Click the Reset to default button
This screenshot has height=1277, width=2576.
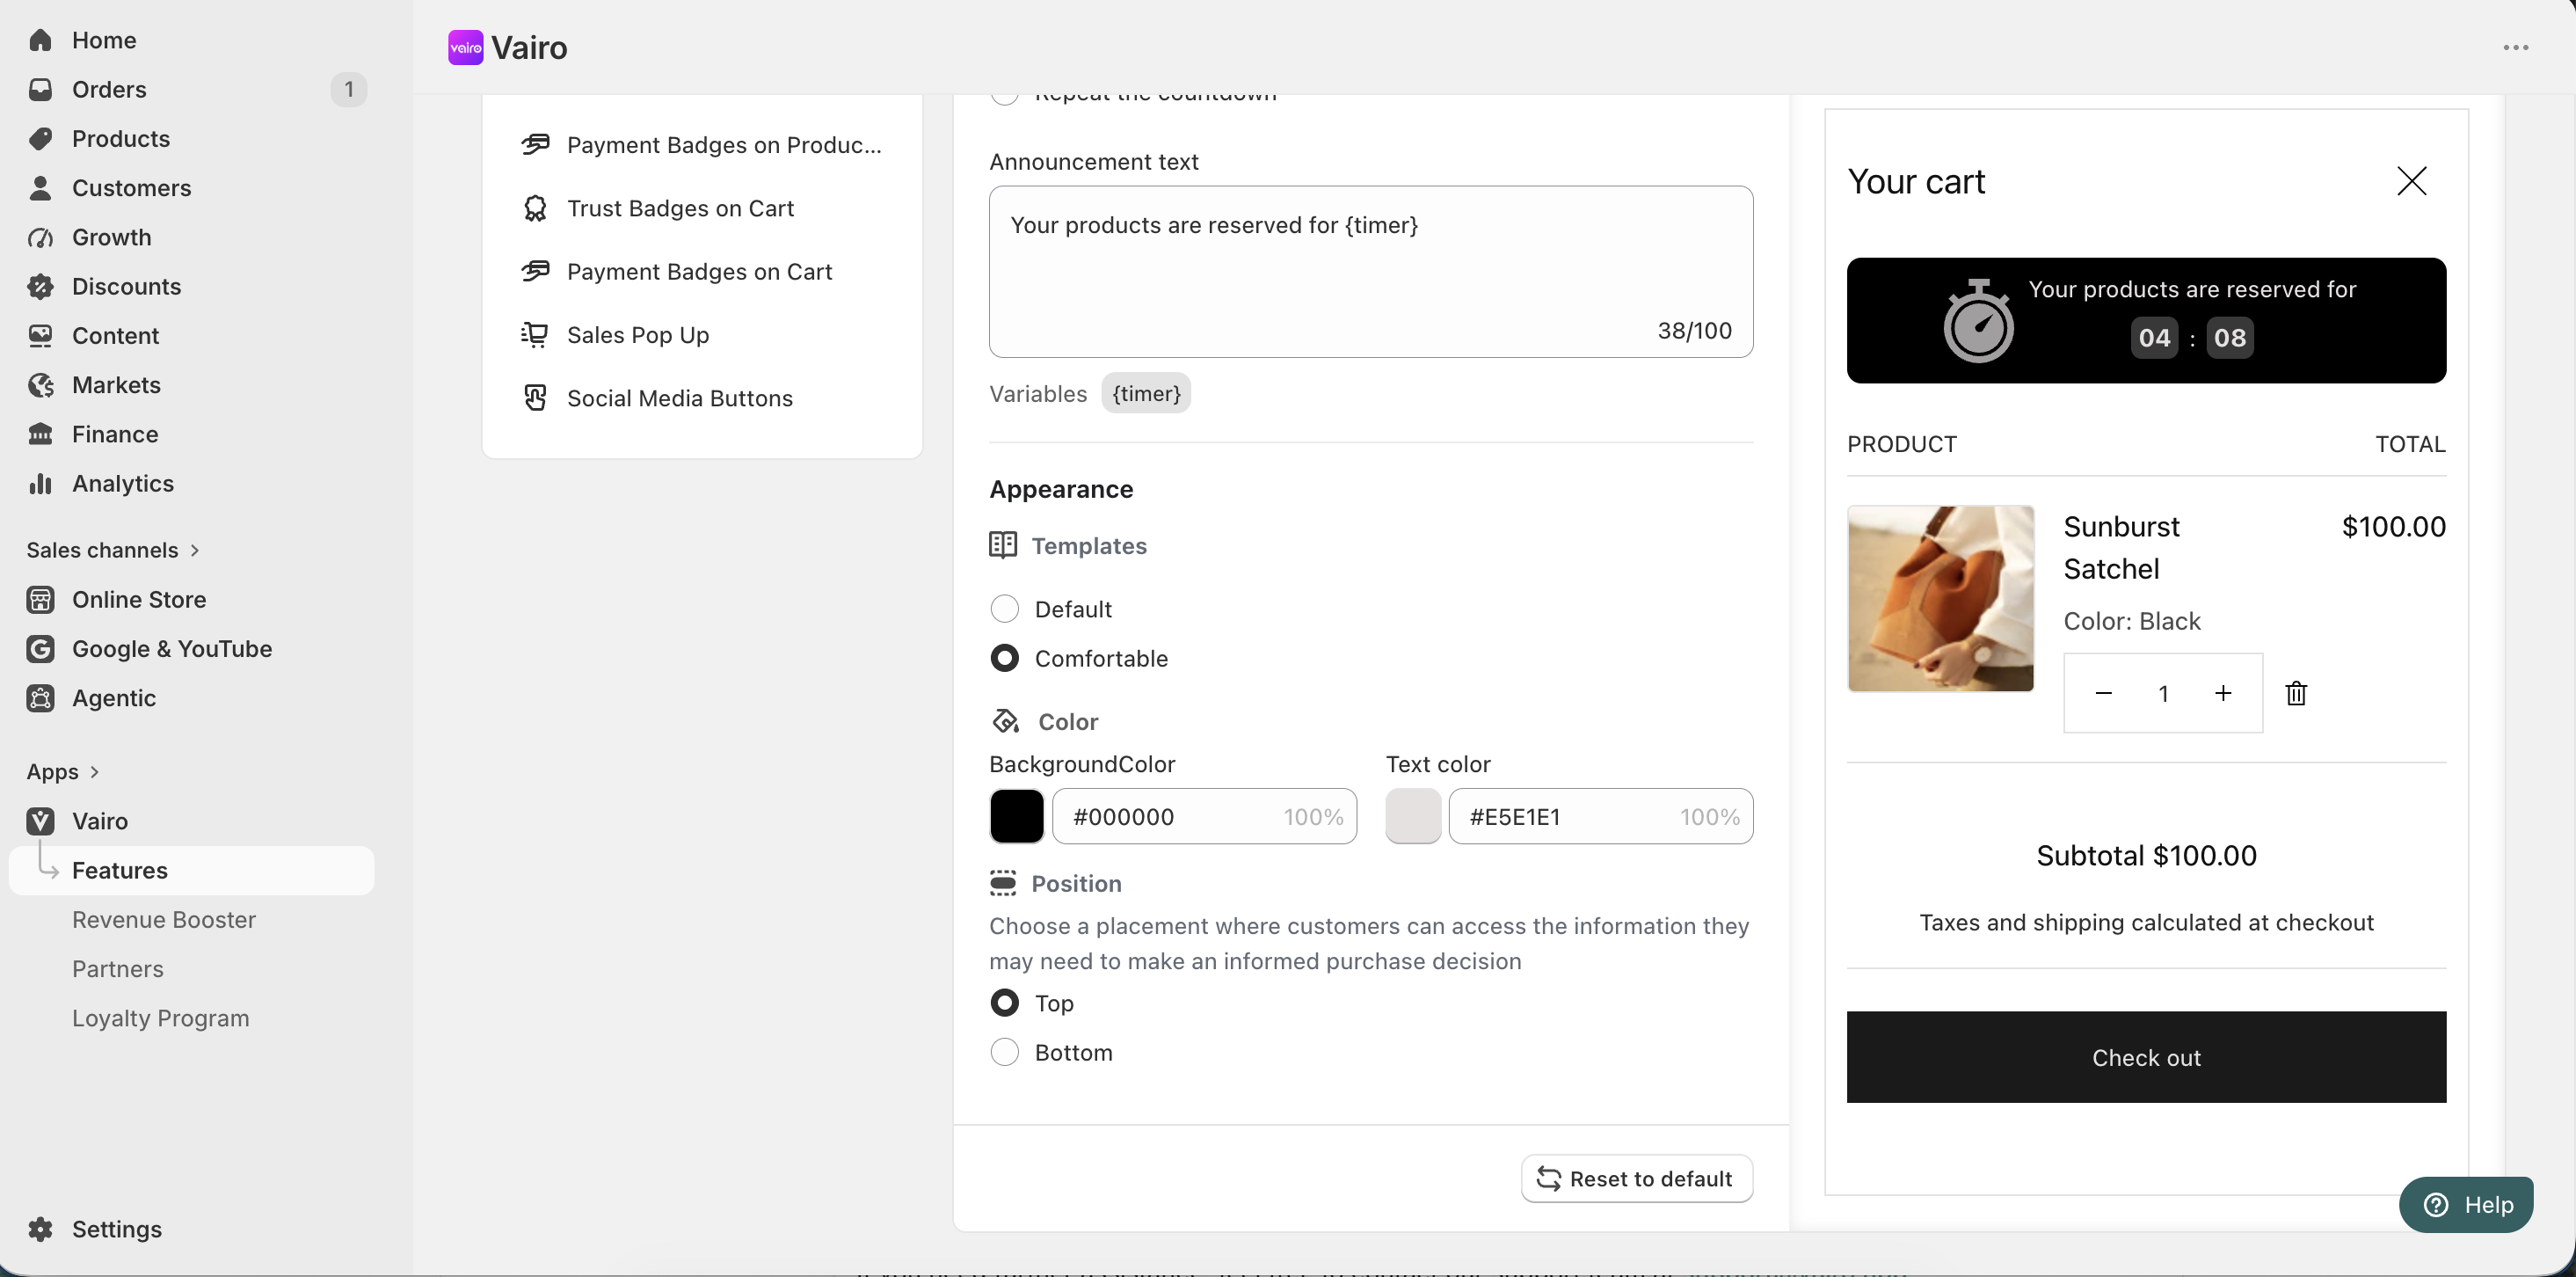(x=1636, y=1179)
